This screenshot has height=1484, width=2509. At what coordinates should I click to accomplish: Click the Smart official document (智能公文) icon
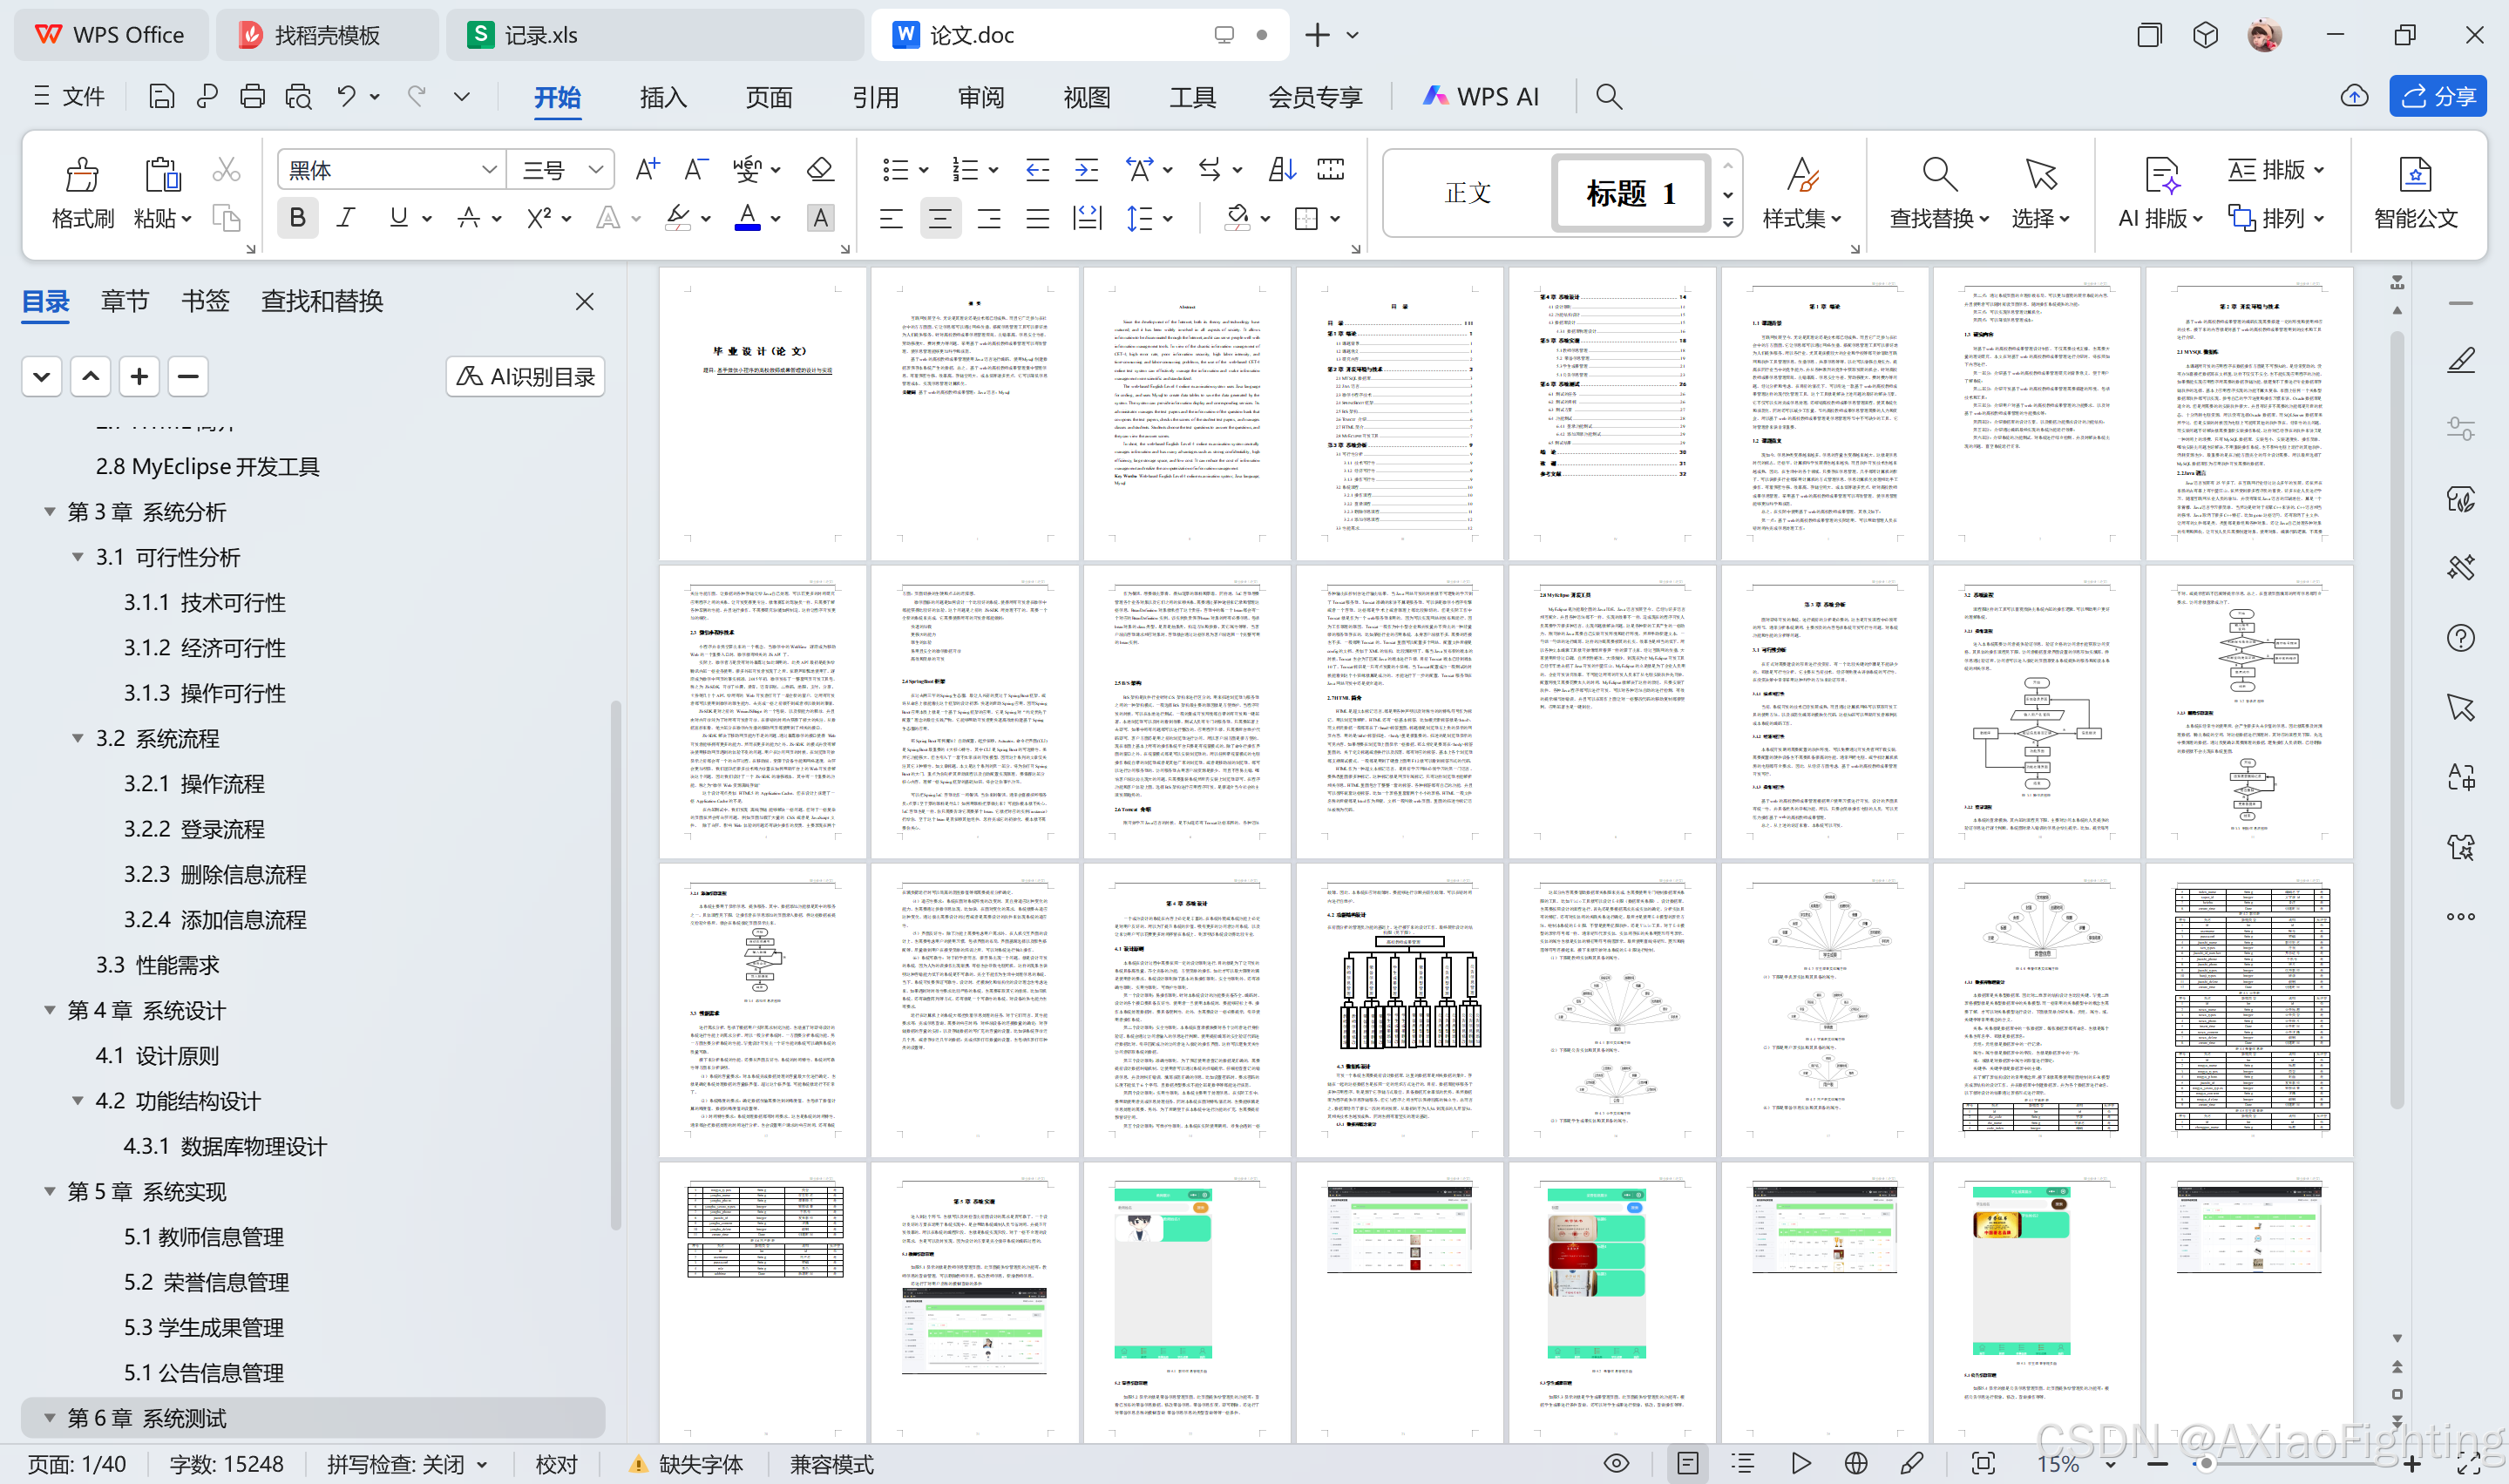2415,174
